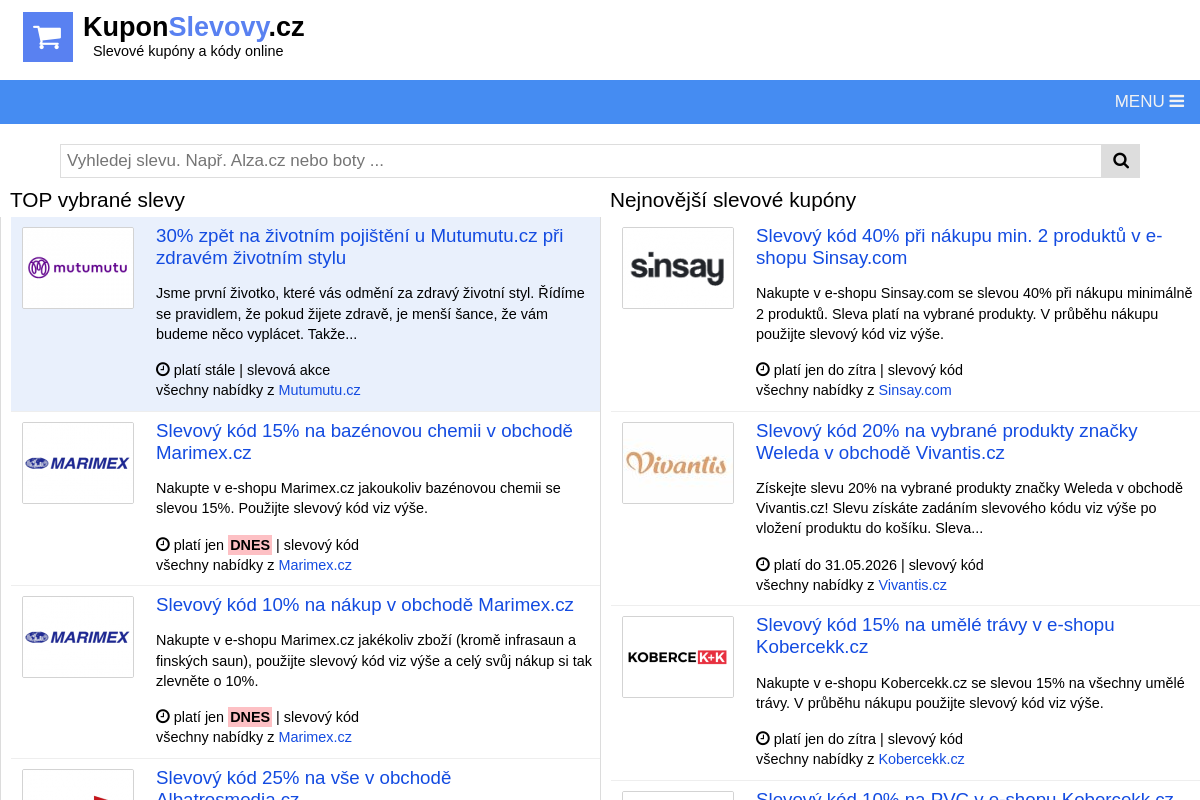Screen dimensions: 1200x800
Task: Open 'Slevový kód 10% na nákup' Marimex title
Action: [x=365, y=605]
